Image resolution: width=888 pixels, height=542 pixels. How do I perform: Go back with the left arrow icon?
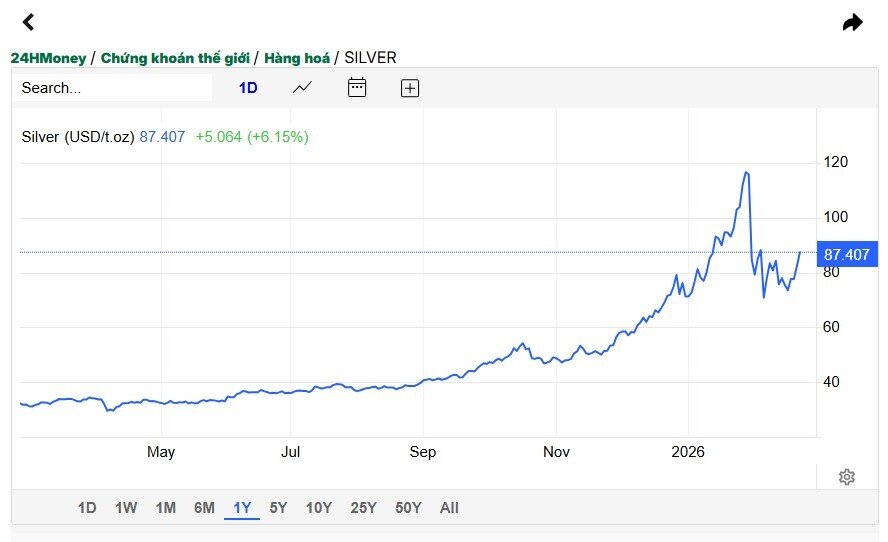(28, 22)
